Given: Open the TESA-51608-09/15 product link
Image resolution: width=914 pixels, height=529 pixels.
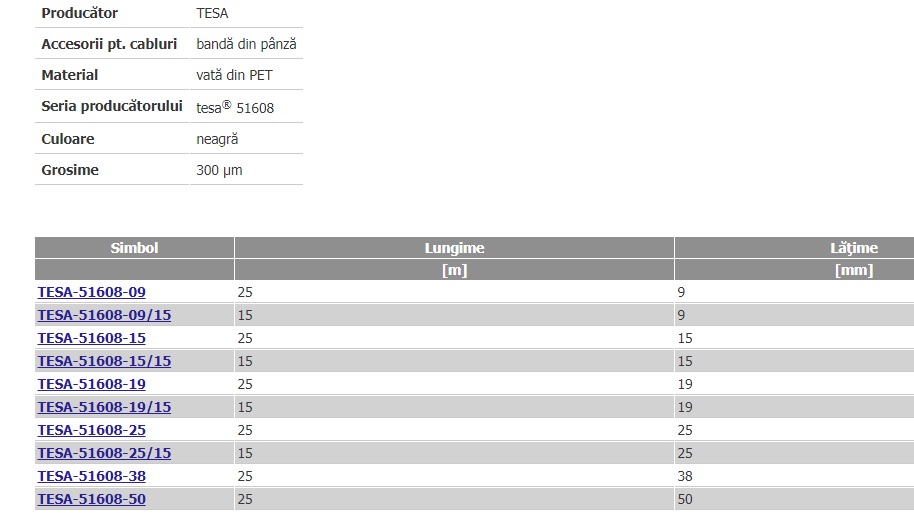Looking at the screenshot, I should [x=104, y=315].
